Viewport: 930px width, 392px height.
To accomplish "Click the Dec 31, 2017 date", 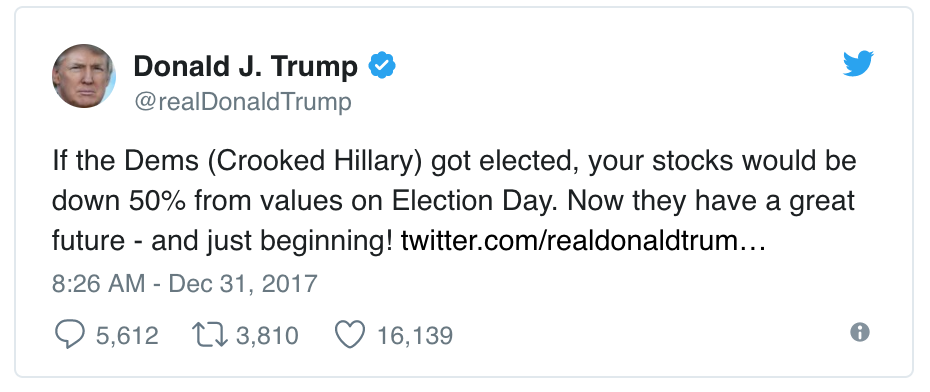I will coord(243,283).
